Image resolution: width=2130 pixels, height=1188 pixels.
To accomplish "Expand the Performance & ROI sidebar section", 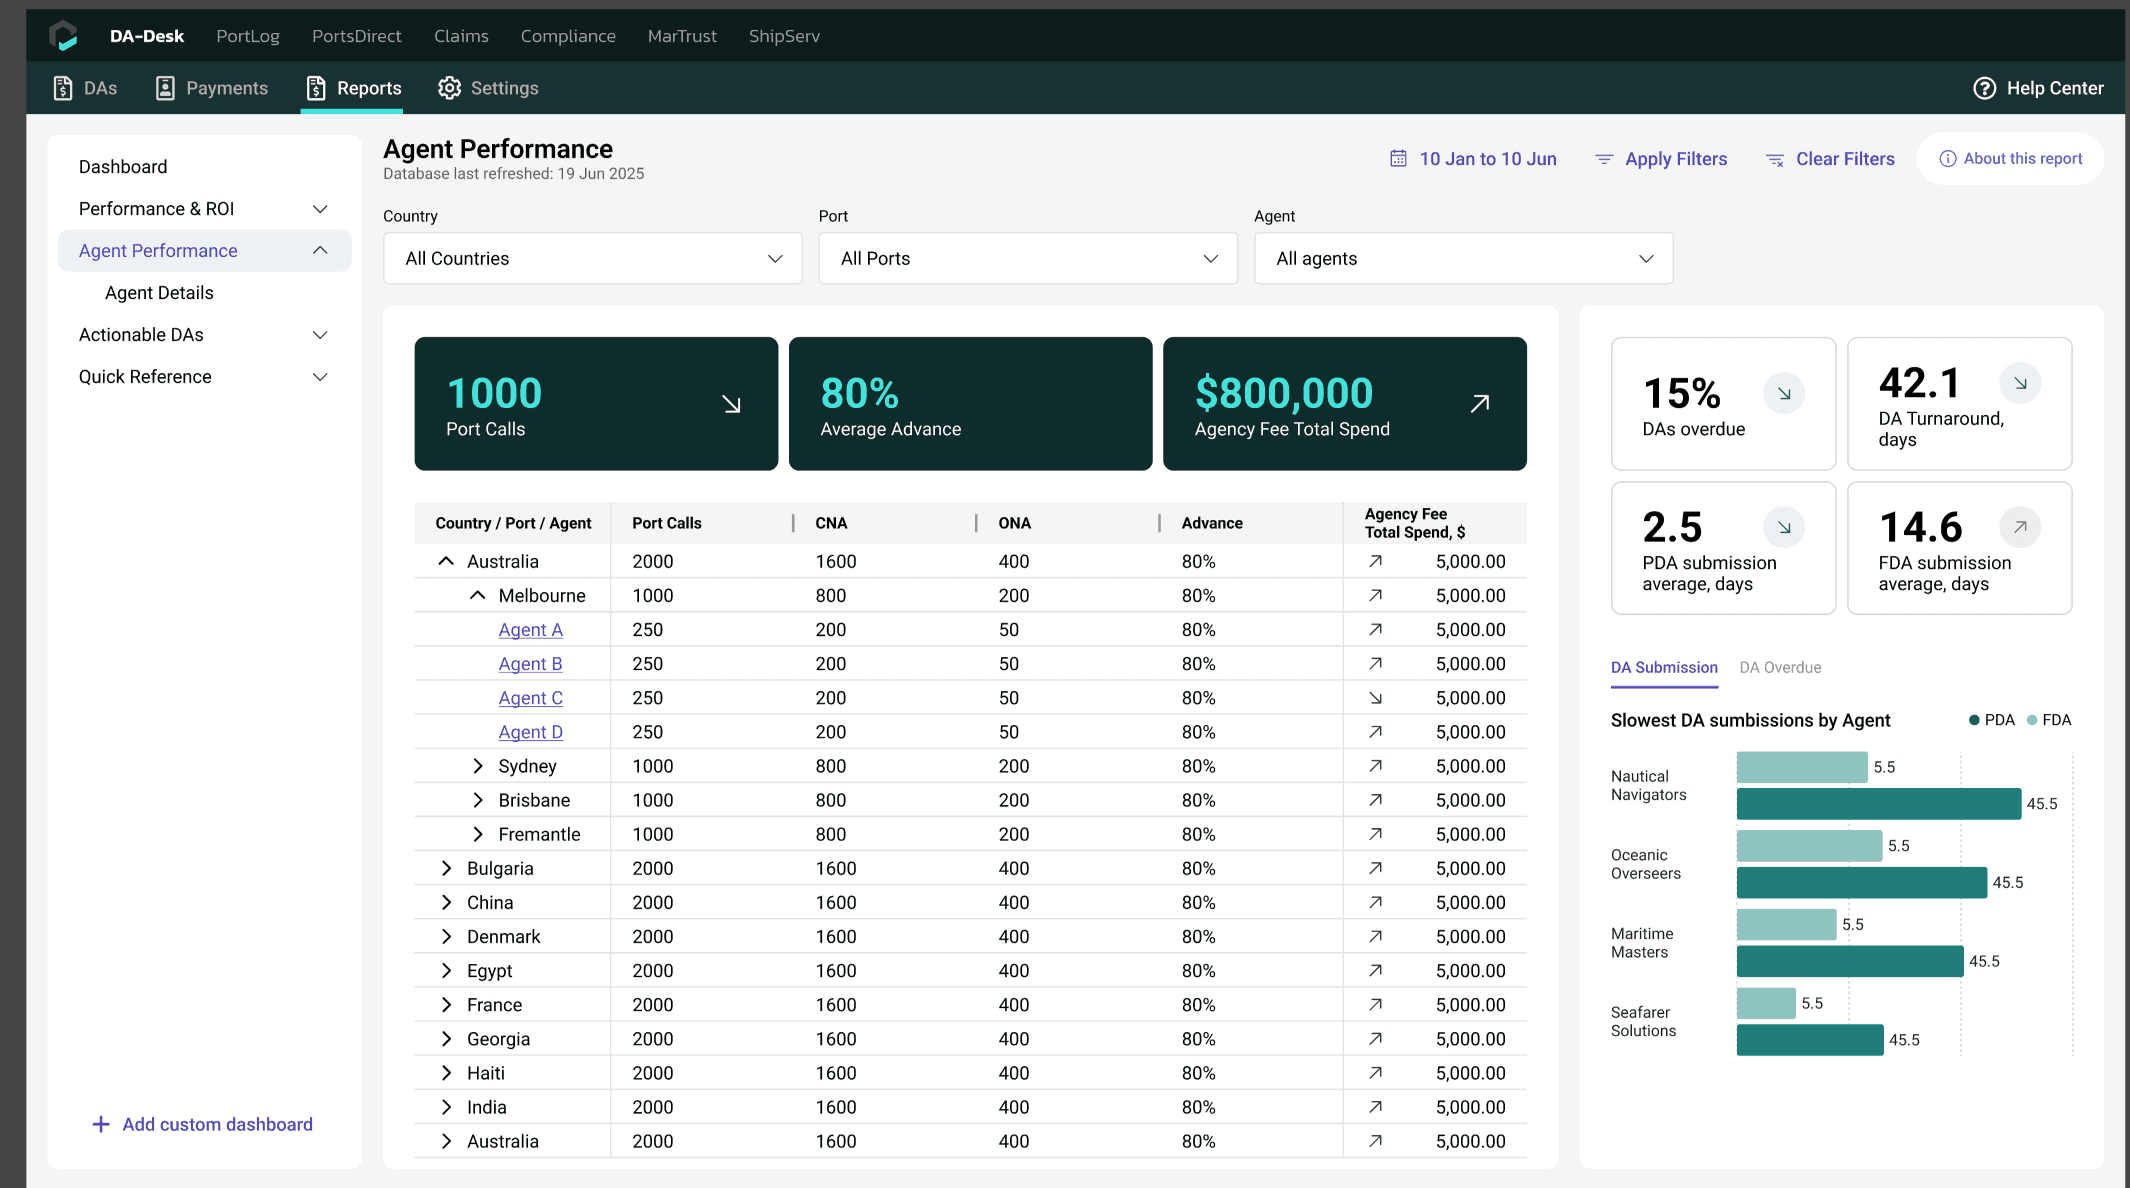I will point(320,209).
